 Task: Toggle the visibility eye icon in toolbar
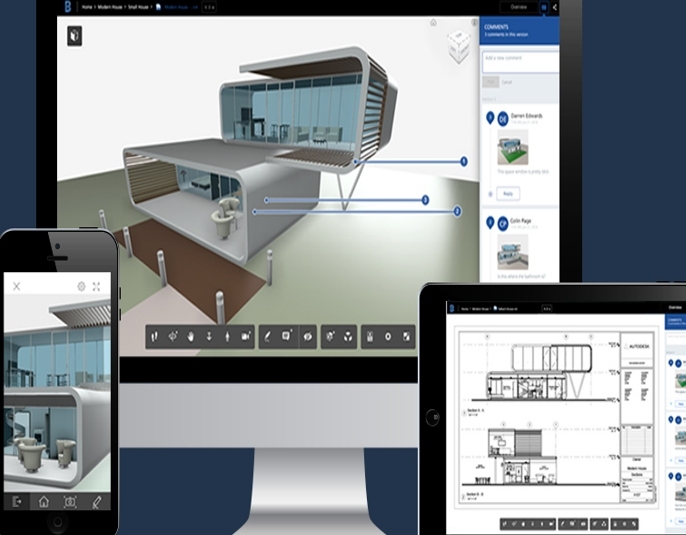[x=307, y=337]
